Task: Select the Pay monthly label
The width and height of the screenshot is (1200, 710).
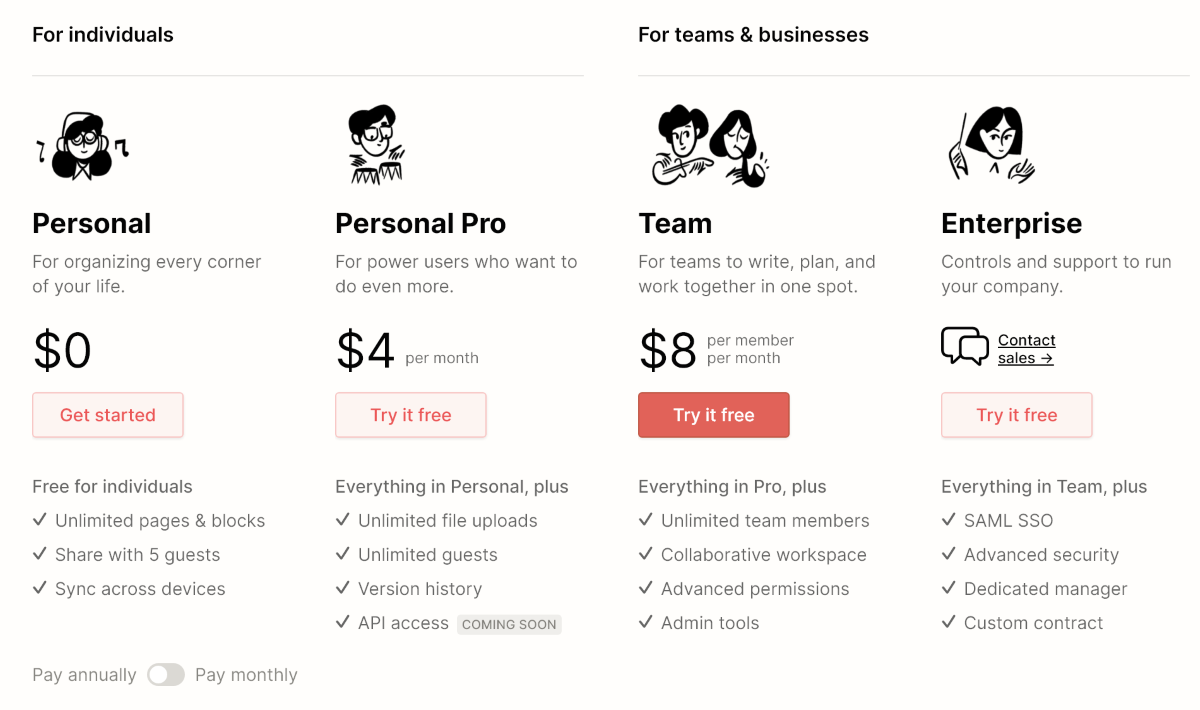Action: click(246, 675)
